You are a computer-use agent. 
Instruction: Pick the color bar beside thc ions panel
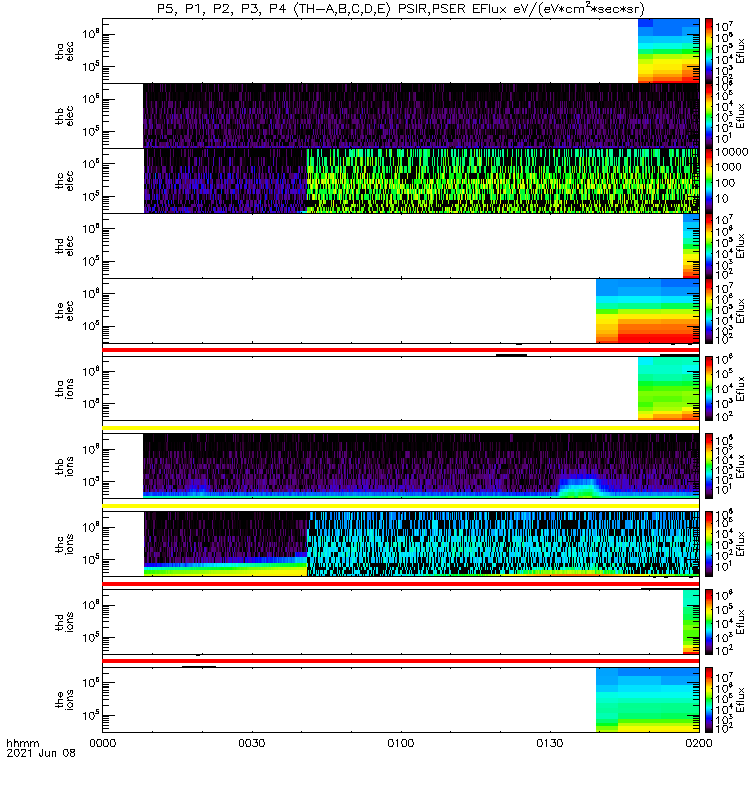tap(709, 544)
